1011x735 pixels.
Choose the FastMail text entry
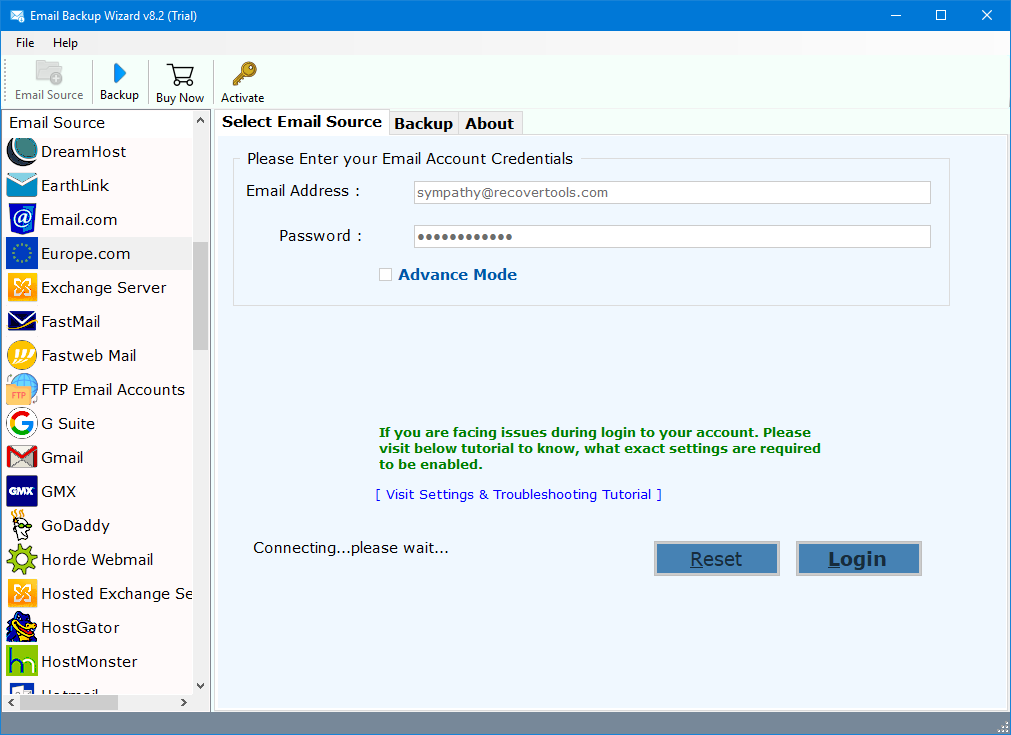[71, 322]
